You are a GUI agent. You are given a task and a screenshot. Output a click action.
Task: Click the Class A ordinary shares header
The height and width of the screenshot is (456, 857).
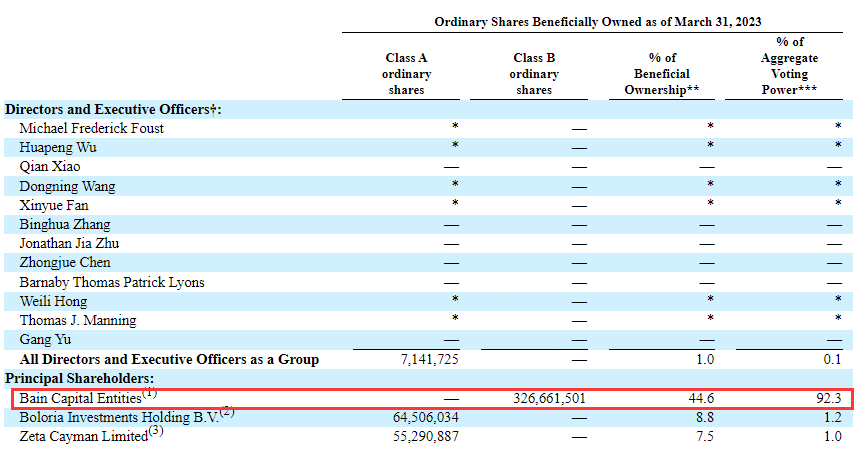point(406,74)
